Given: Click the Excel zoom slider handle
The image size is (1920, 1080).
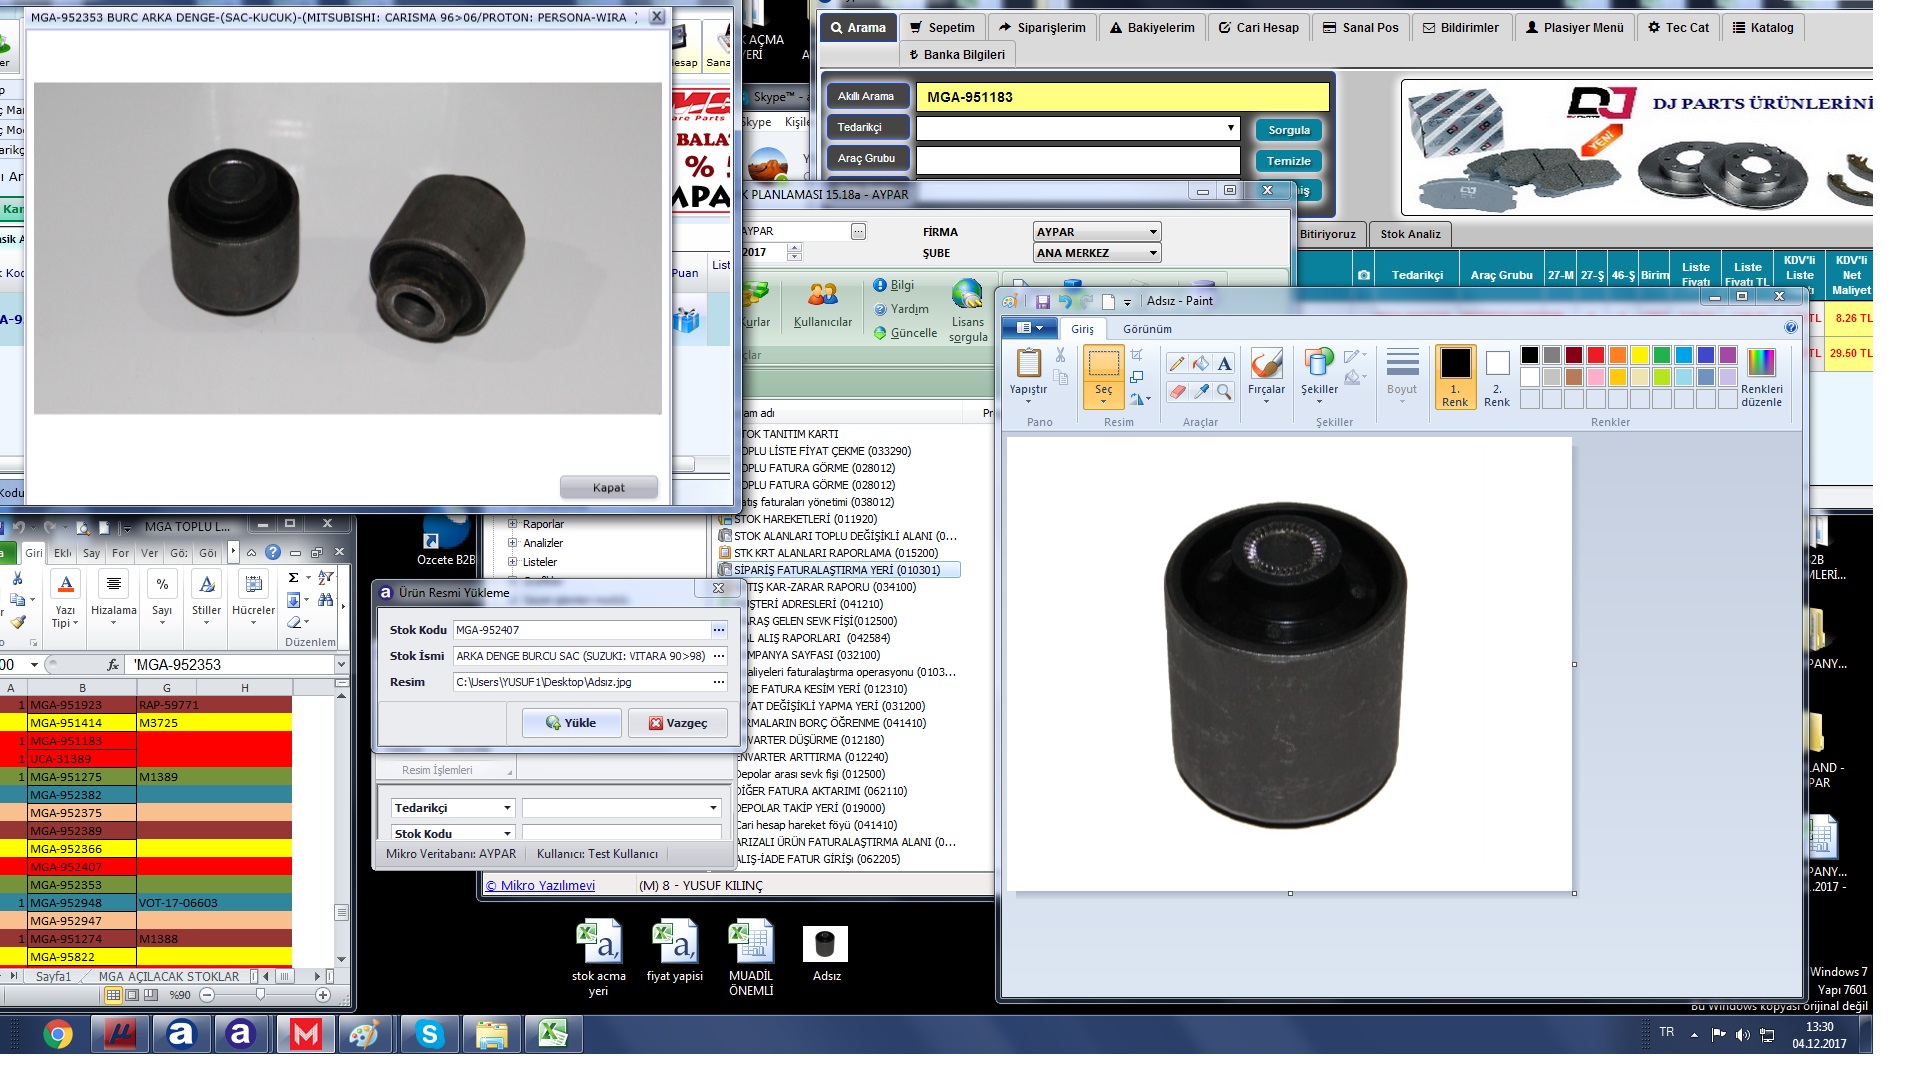Looking at the screenshot, I should click(260, 995).
